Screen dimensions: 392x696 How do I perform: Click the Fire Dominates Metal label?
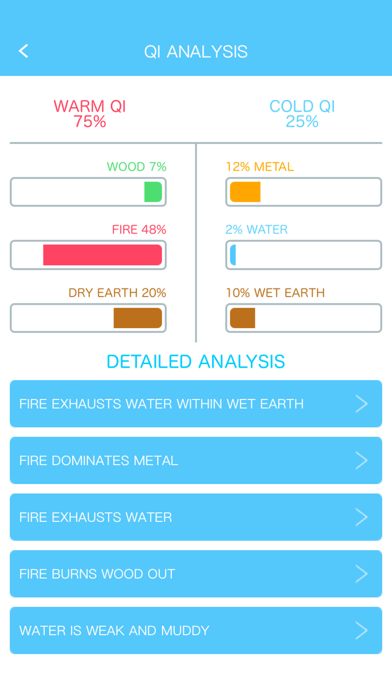click(99, 461)
